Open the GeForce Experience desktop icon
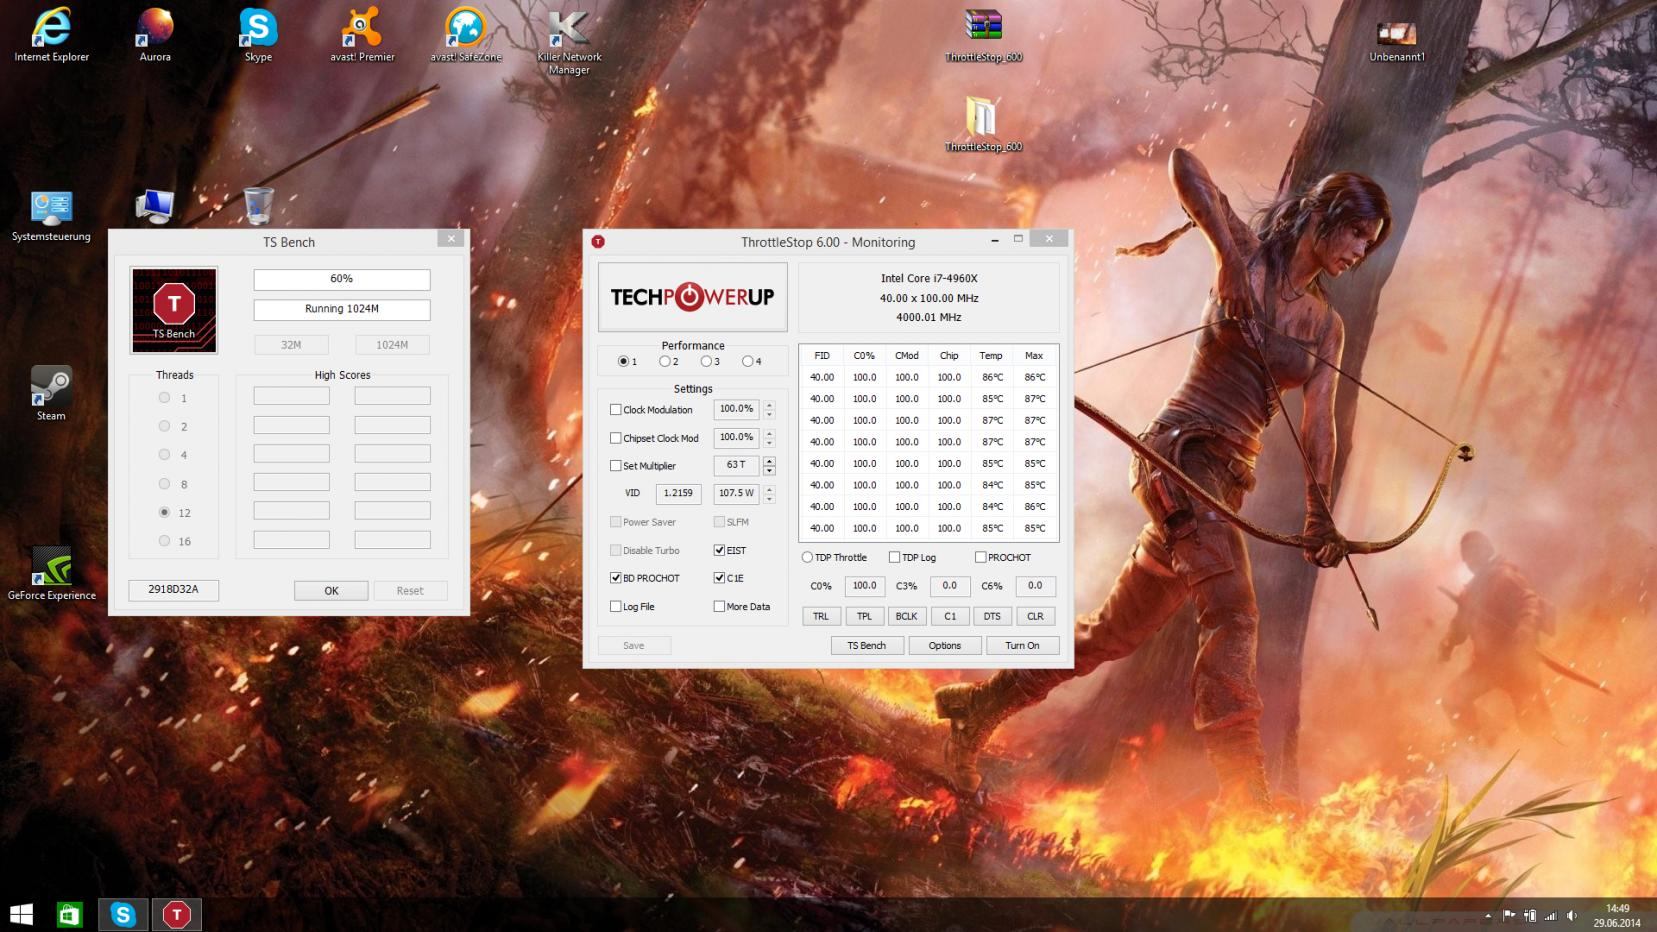Screen dimensions: 1657x932 (51, 573)
